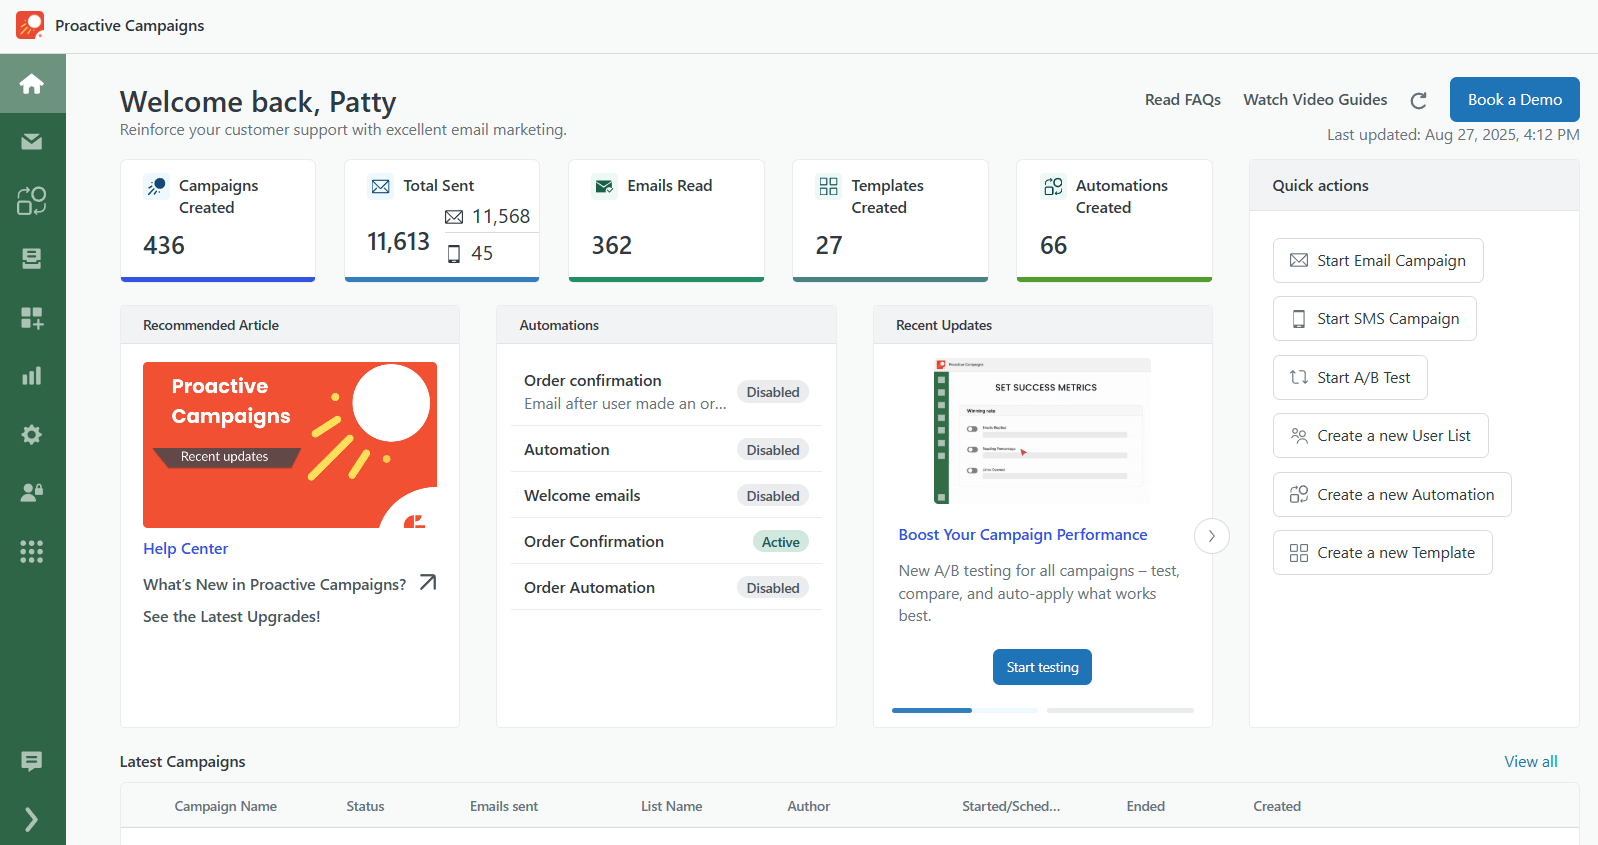Click the Proactive Campaigns app logo
1598x845 pixels.
[30, 25]
